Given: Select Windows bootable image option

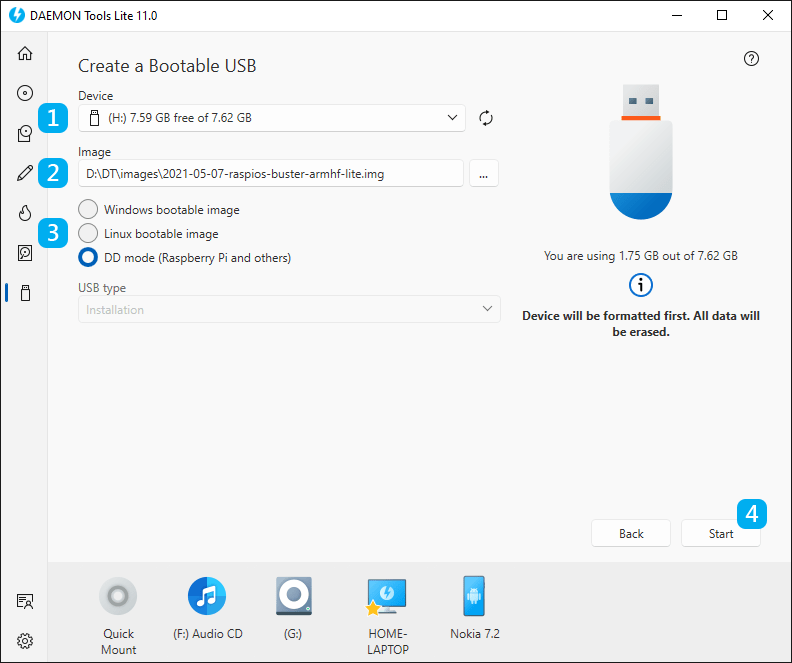Looking at the screenshot, I should point(159,210).
